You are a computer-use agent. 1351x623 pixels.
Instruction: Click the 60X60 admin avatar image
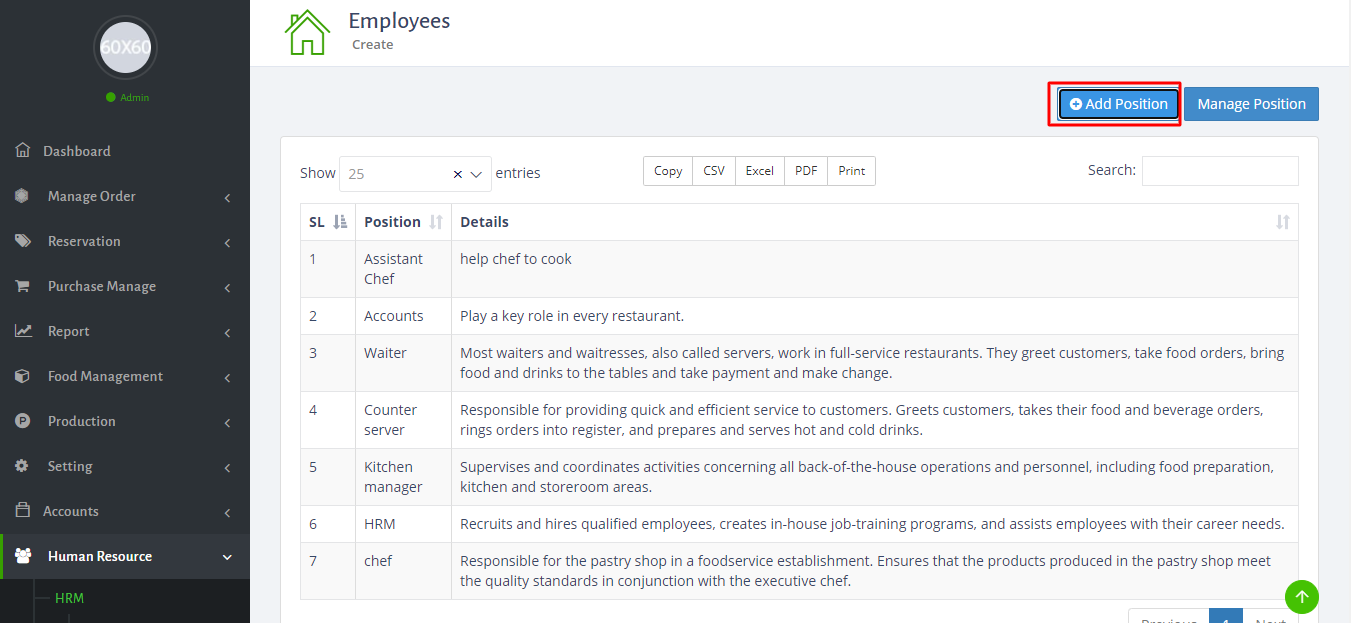pyautogui.click(x=125, y=47)
